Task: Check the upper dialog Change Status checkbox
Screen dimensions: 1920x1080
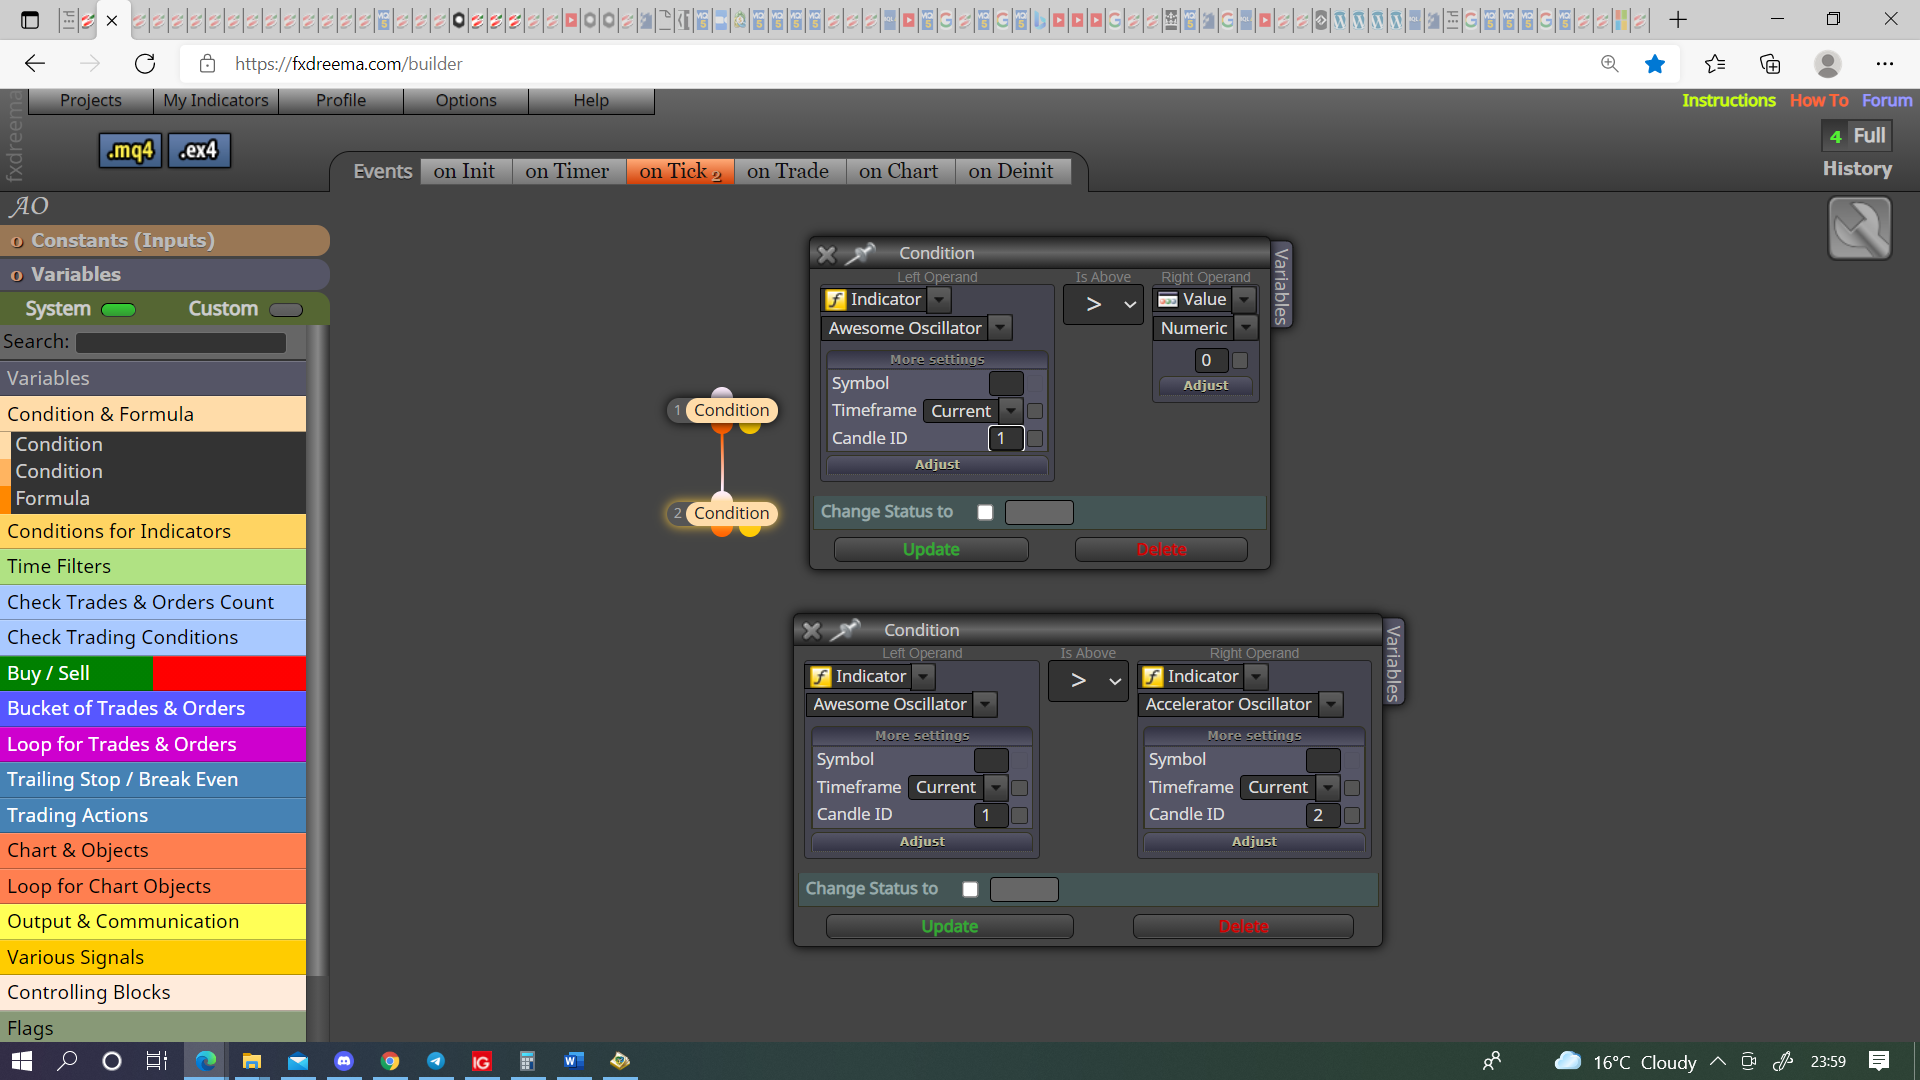Action: tap(985, 512)
